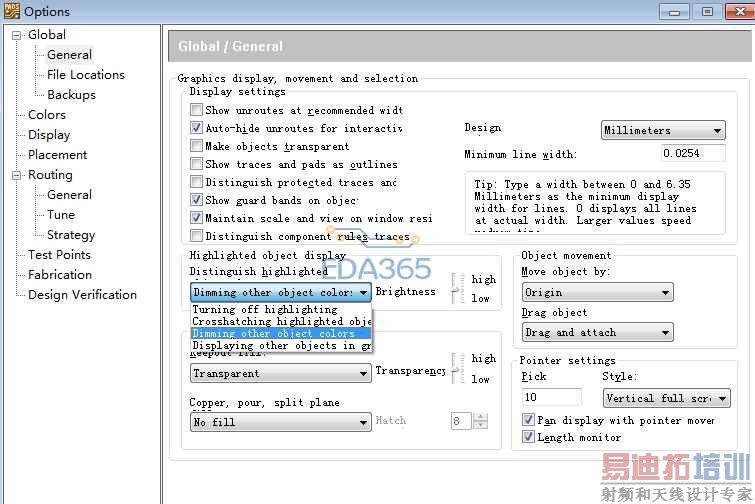This screenshot has width=755, height=504.
Task: Enable Show unroutes at recommended width
Action: point(196,110)
